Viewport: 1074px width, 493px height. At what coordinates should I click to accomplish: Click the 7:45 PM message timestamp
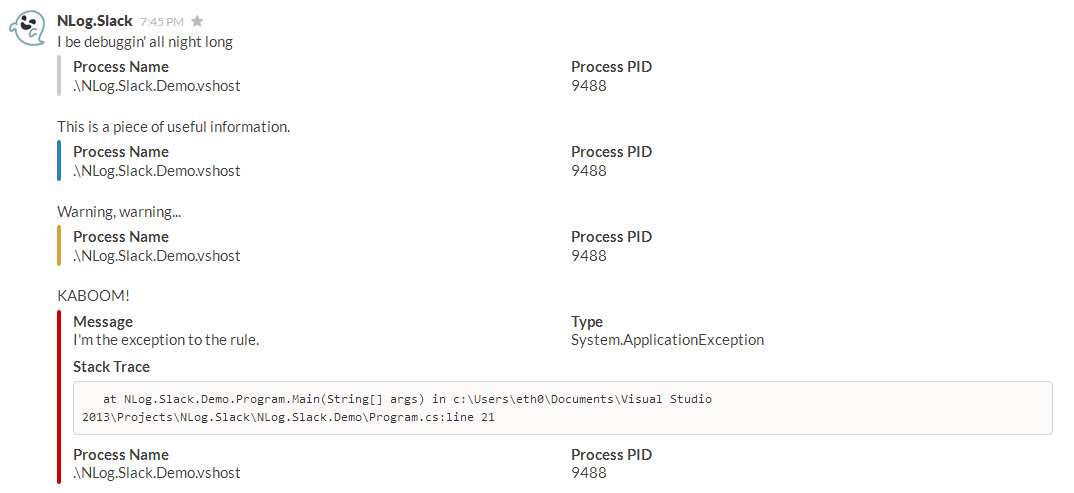[x=162, y=21]
